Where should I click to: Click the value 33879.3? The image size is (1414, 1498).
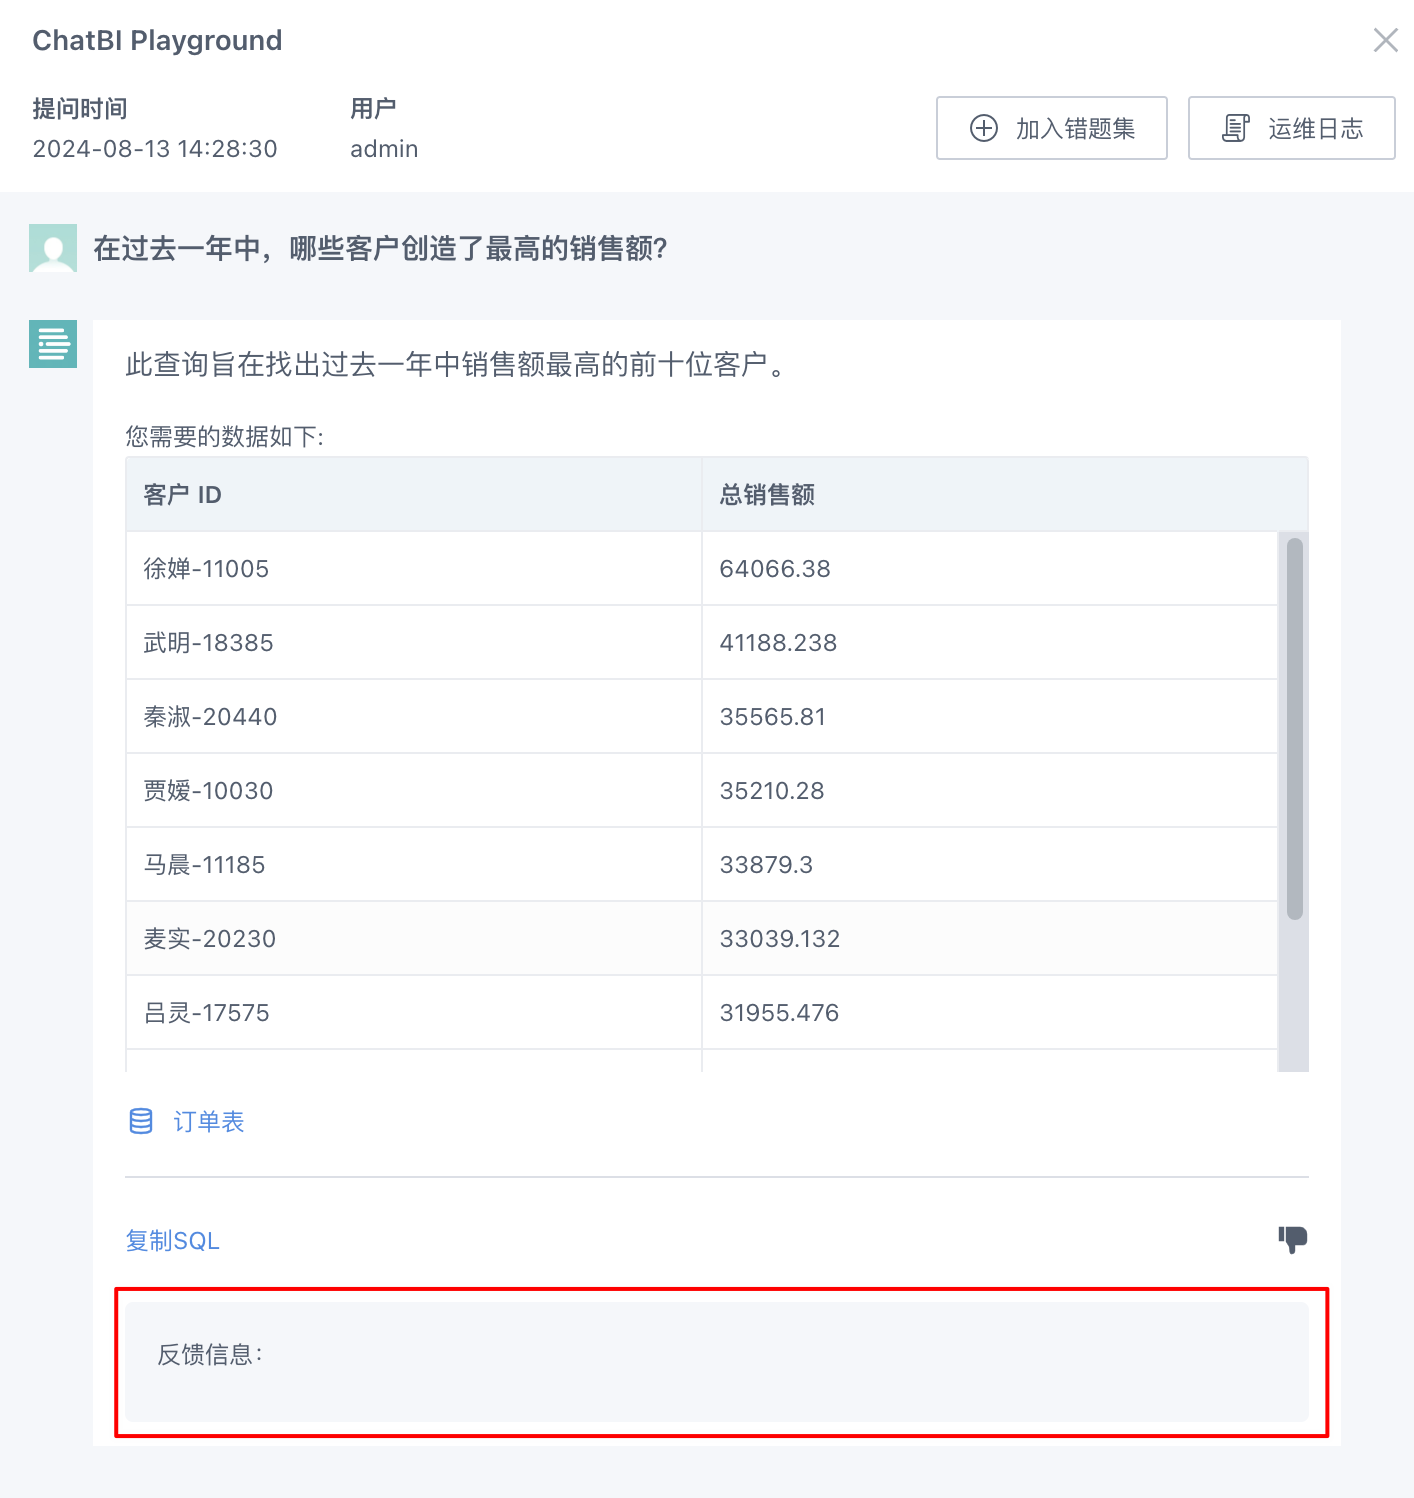pos(766,865)
